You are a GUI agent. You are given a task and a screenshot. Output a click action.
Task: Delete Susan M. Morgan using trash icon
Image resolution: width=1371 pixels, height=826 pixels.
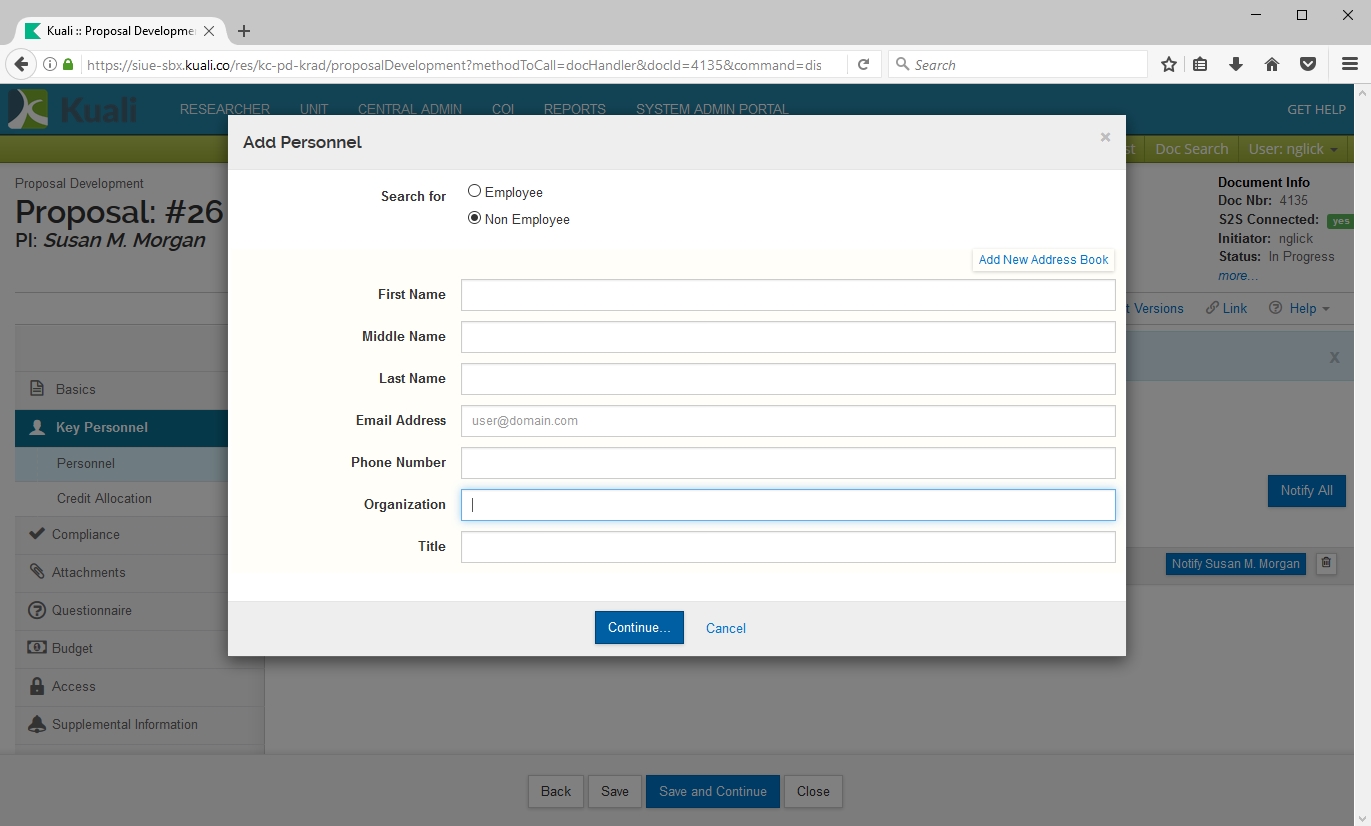tap(1326, 564)
